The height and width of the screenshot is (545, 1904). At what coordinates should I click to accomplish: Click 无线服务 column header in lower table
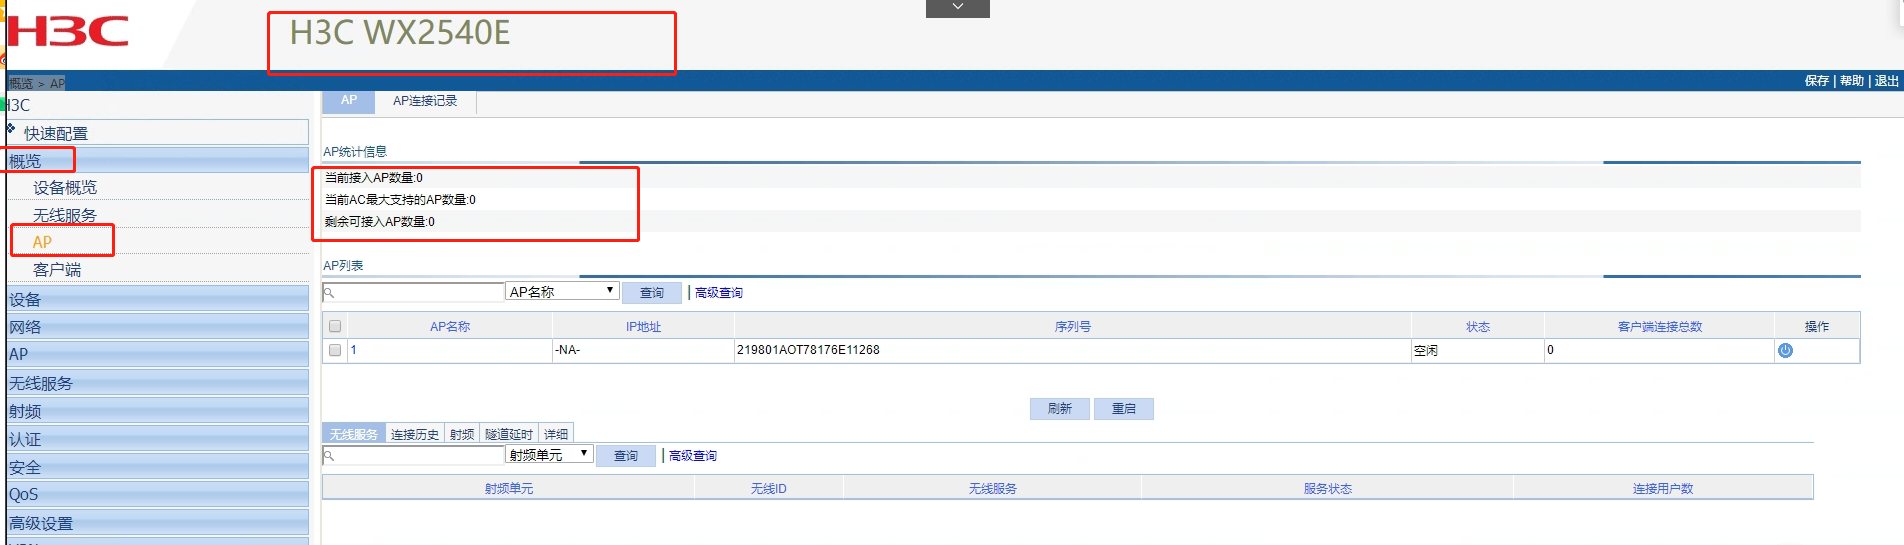(x=992, y=489)
